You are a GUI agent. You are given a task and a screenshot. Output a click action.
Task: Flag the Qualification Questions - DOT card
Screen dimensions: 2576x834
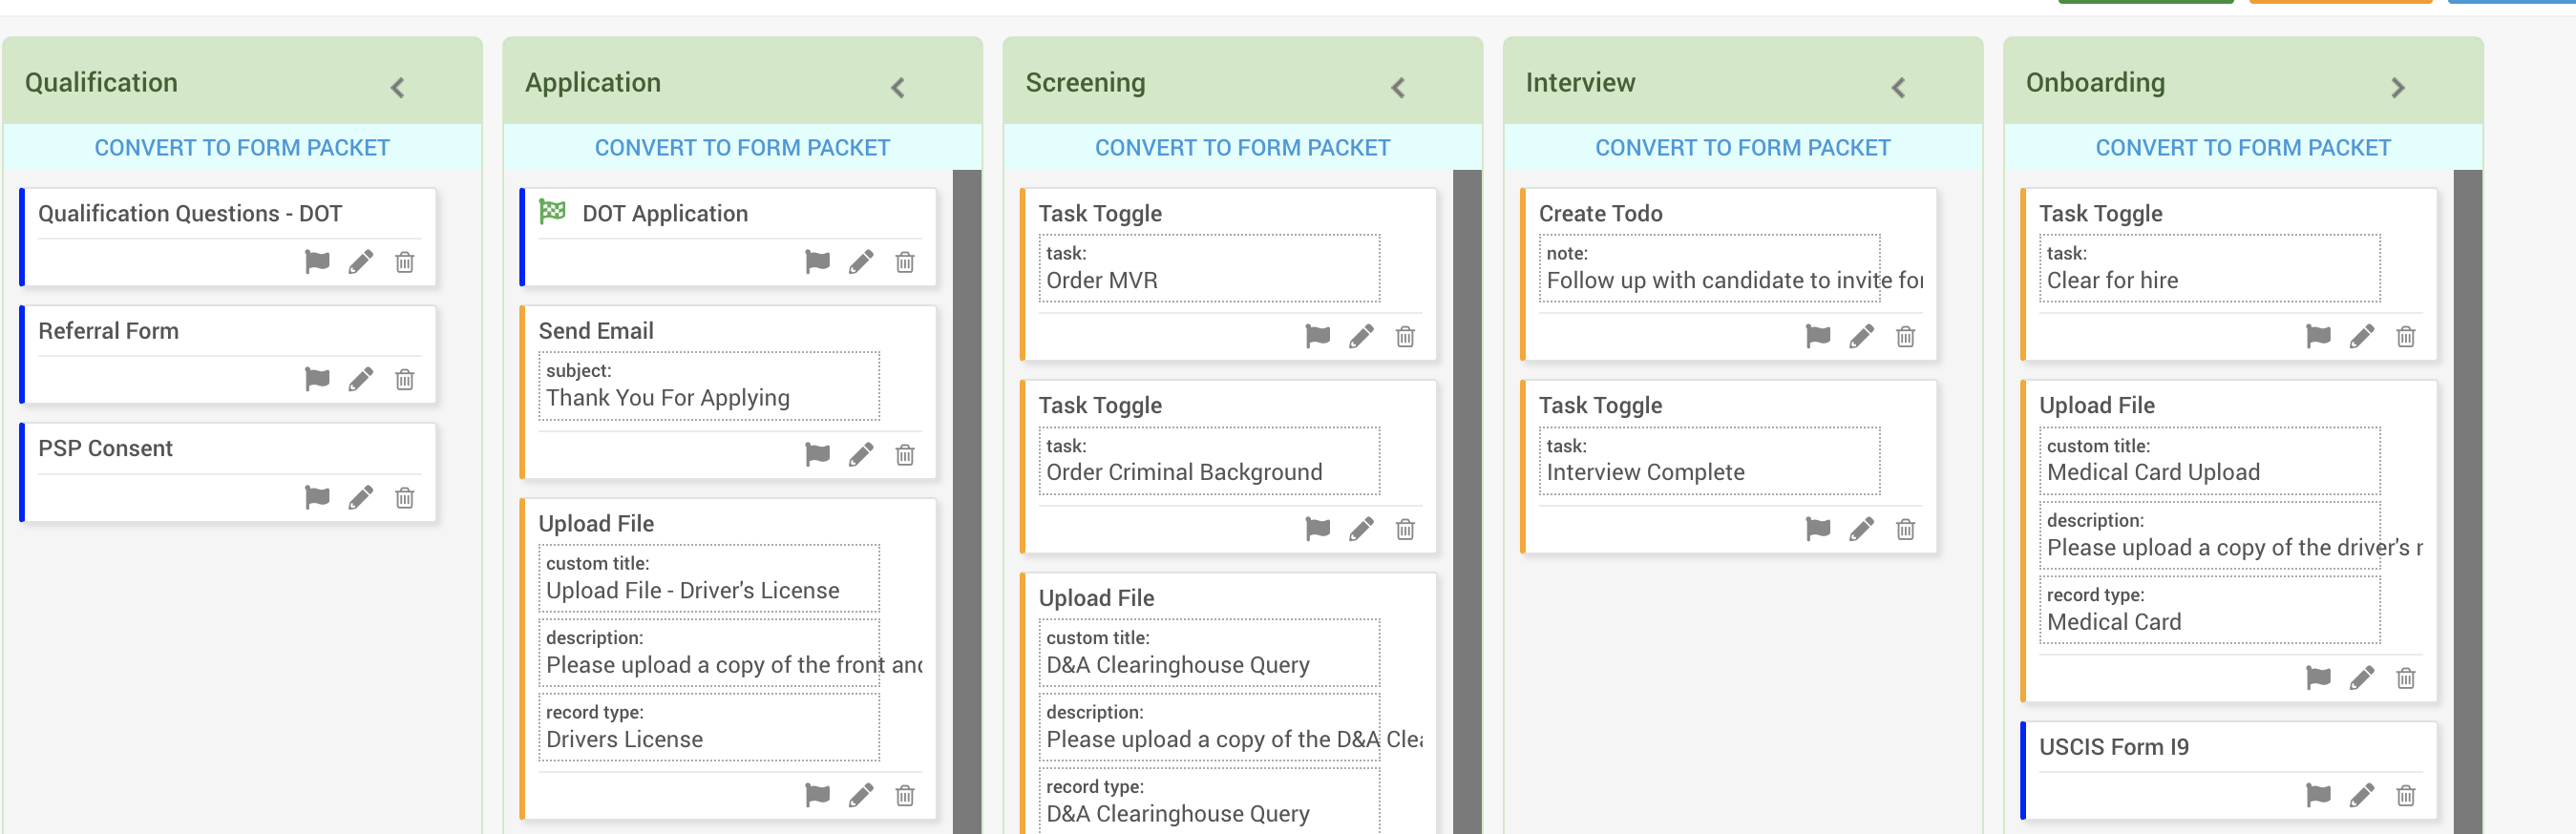point(317,262)
